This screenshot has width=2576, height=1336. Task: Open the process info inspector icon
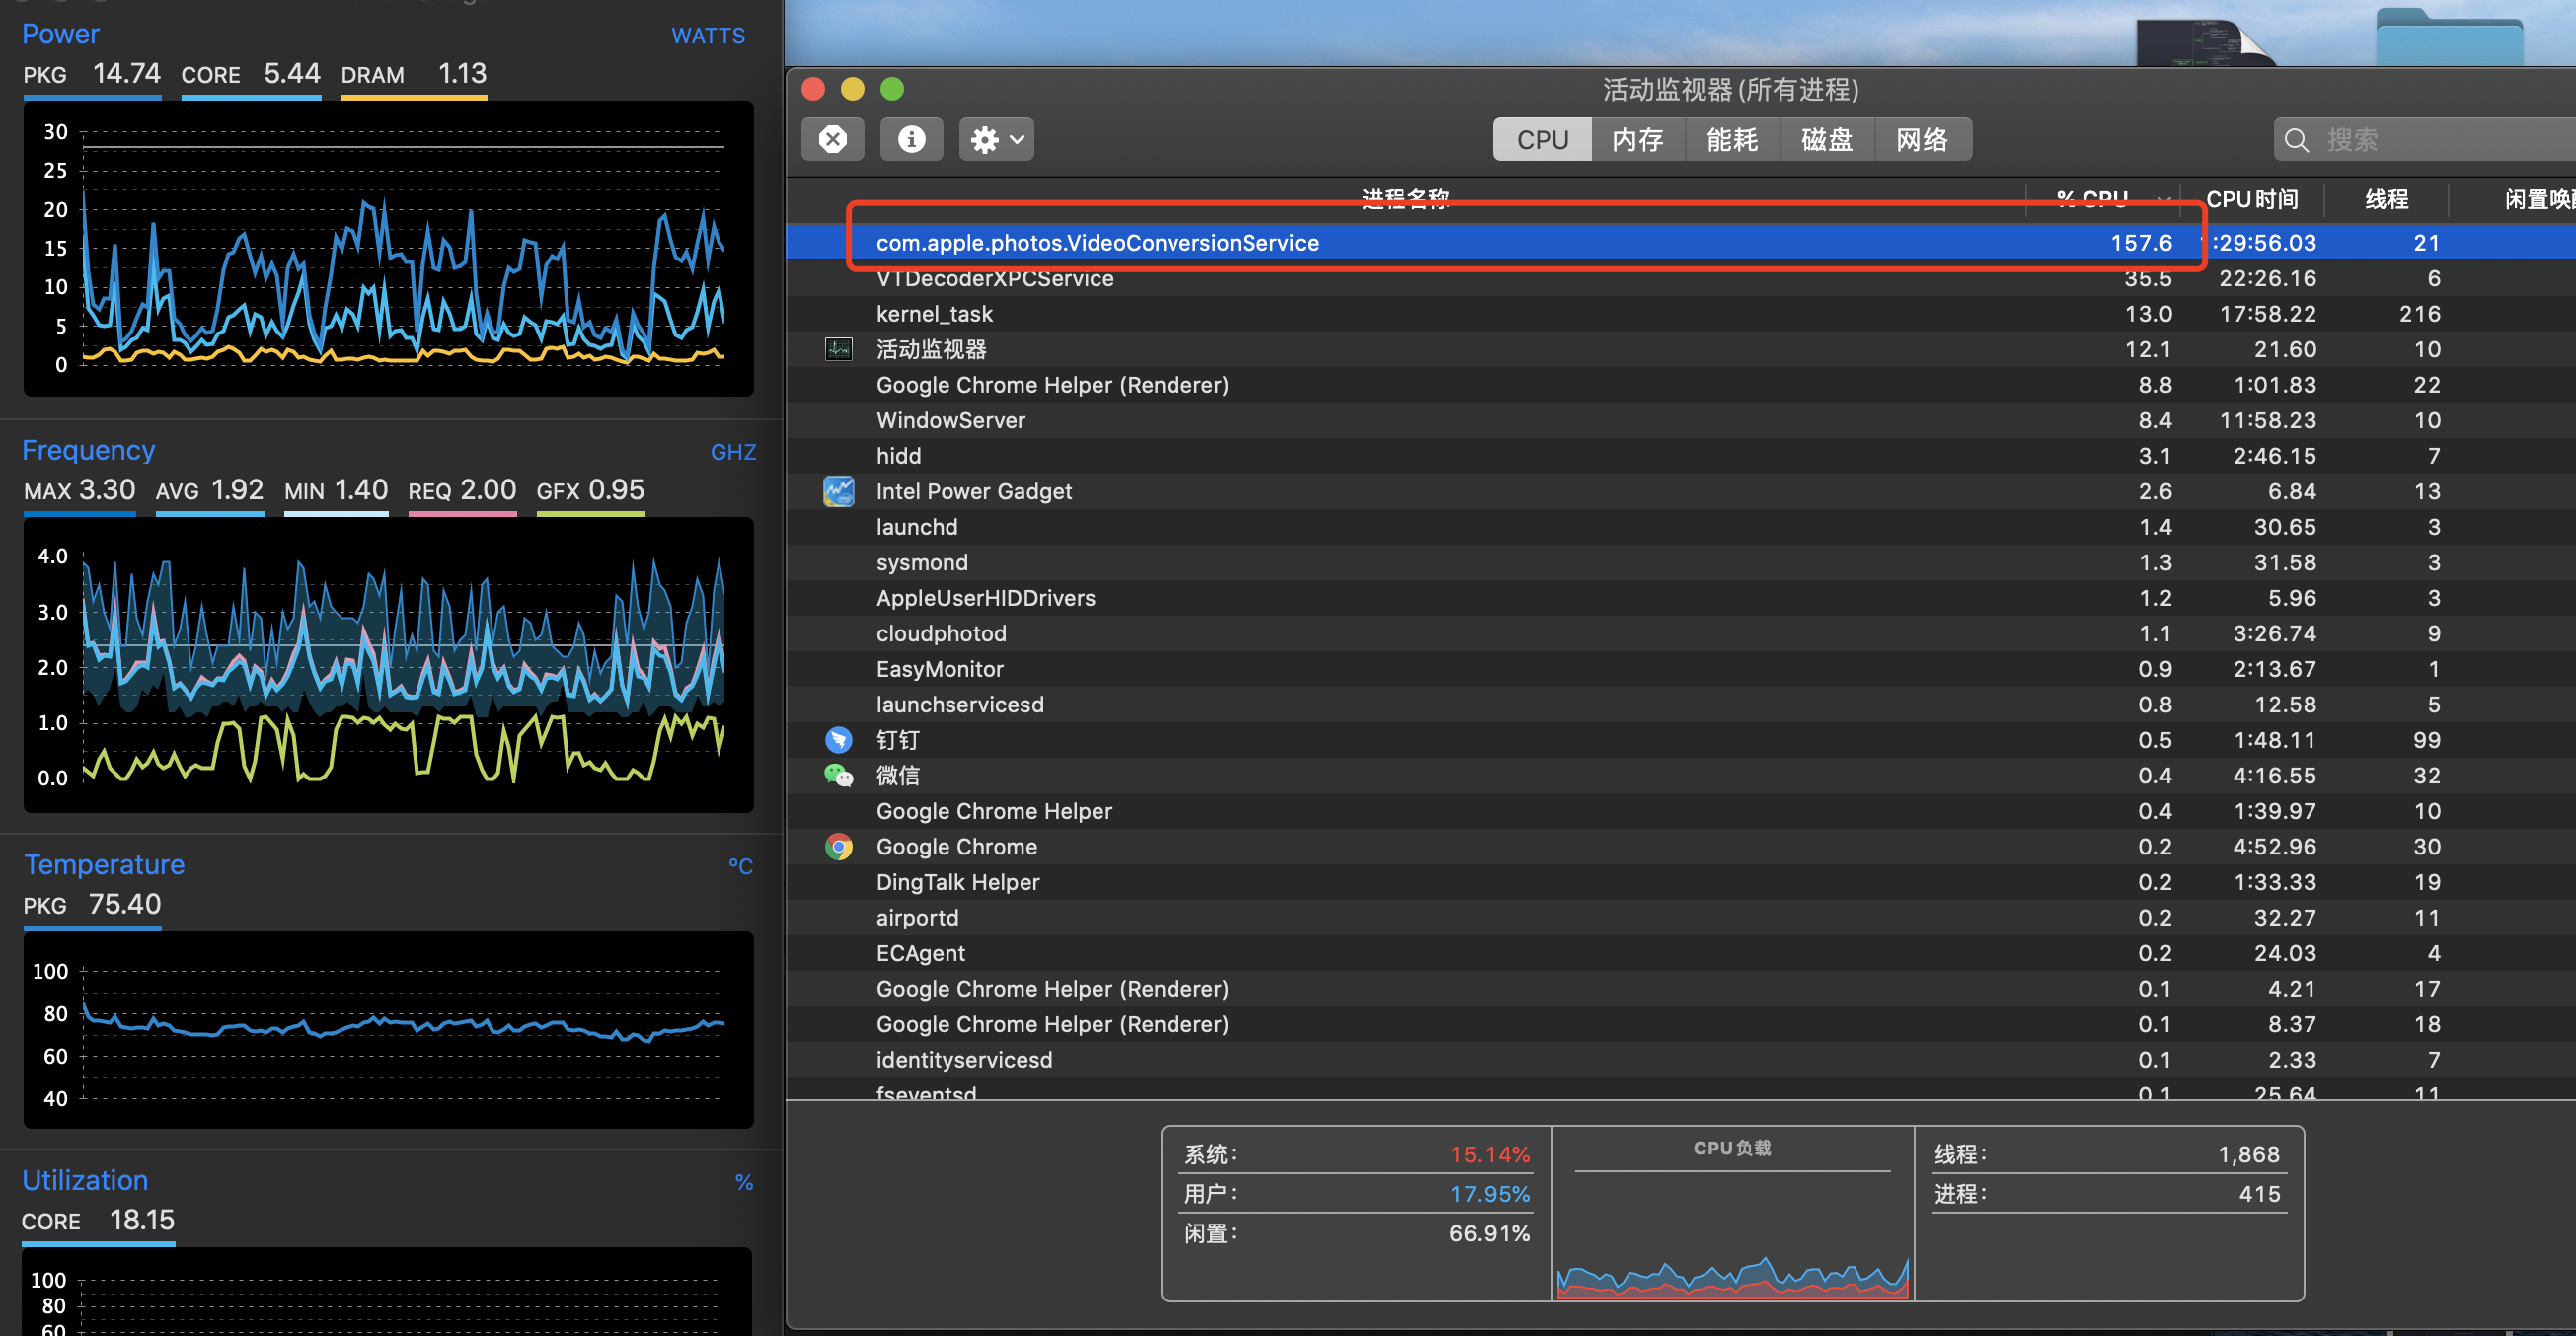pyautogui.click(x=910, y=139)
